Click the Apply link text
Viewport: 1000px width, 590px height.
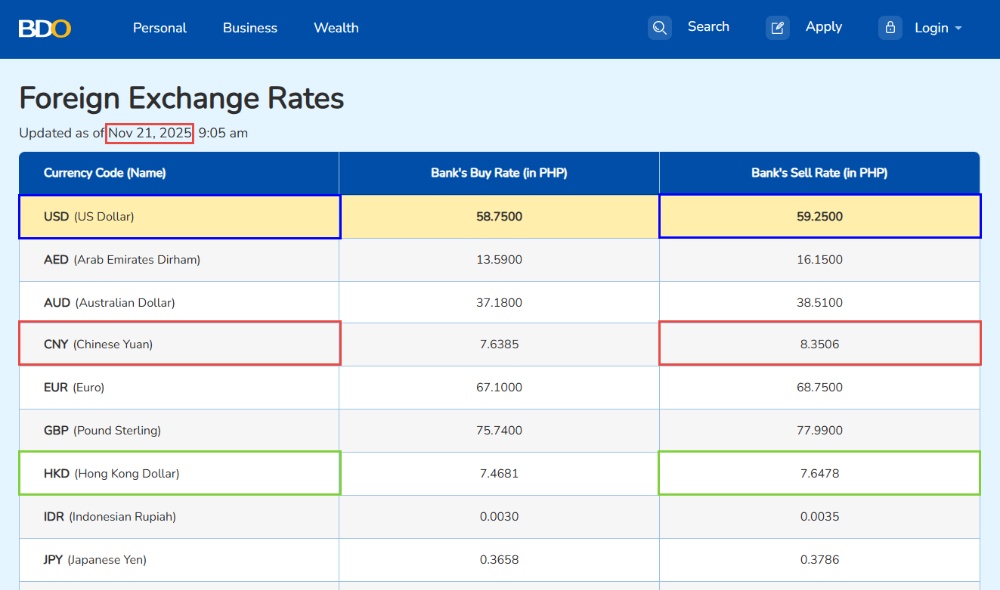tap(824, 27)
